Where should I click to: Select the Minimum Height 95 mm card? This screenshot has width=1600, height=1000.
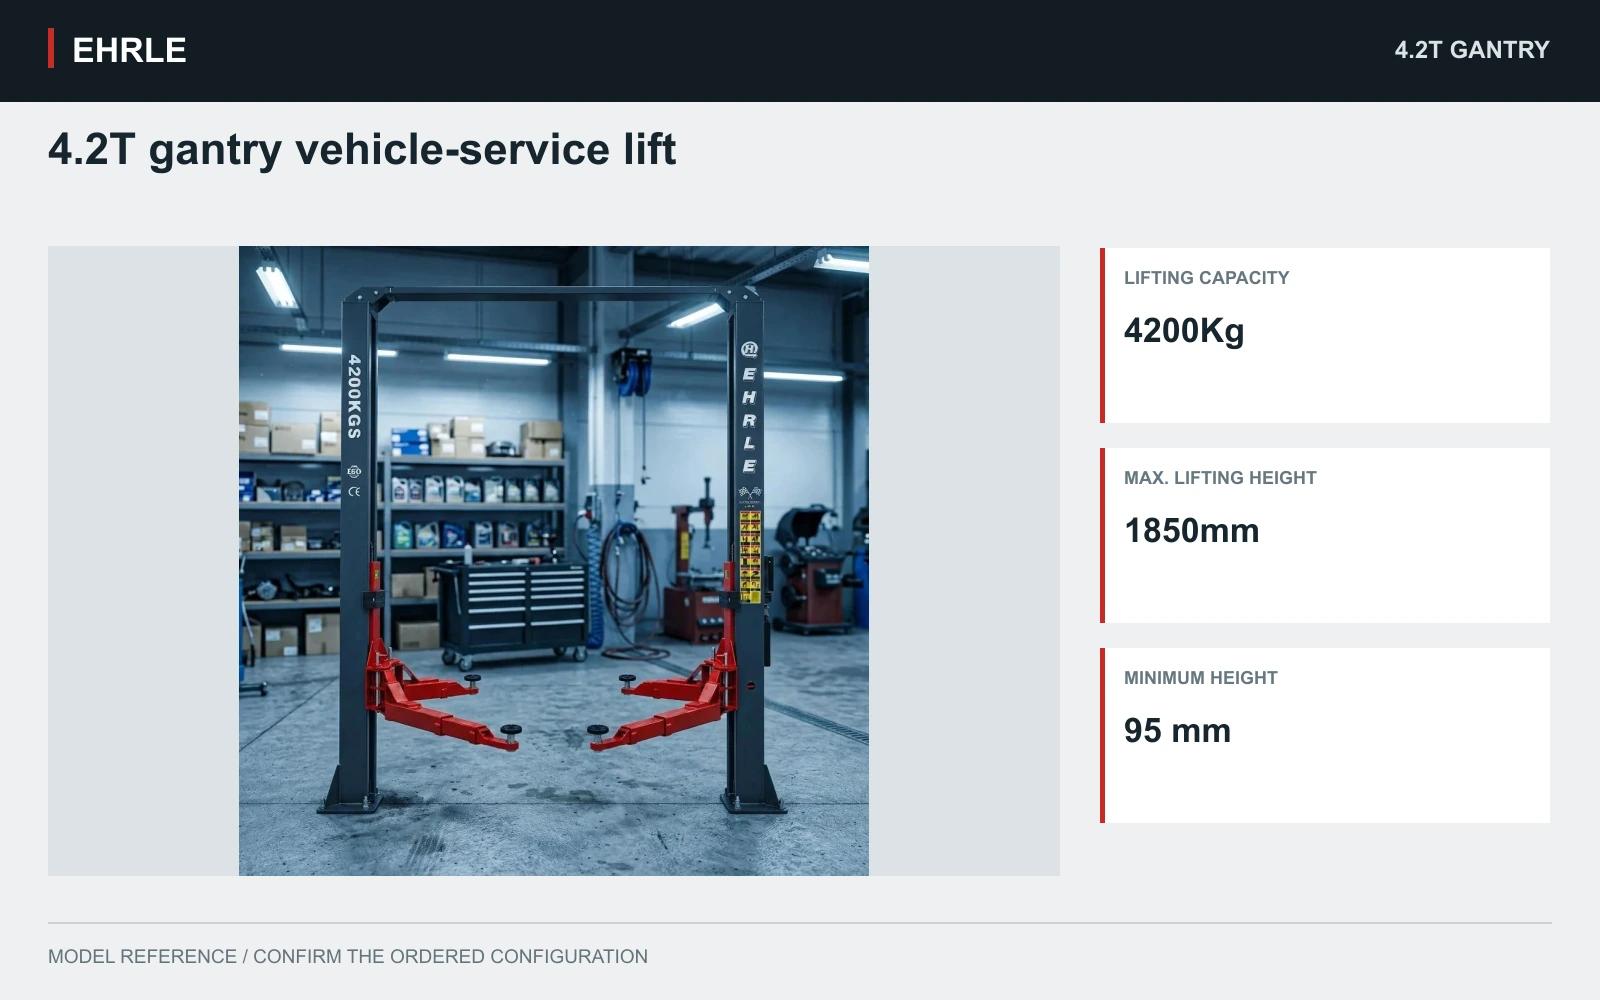(x=1325, y=735)
